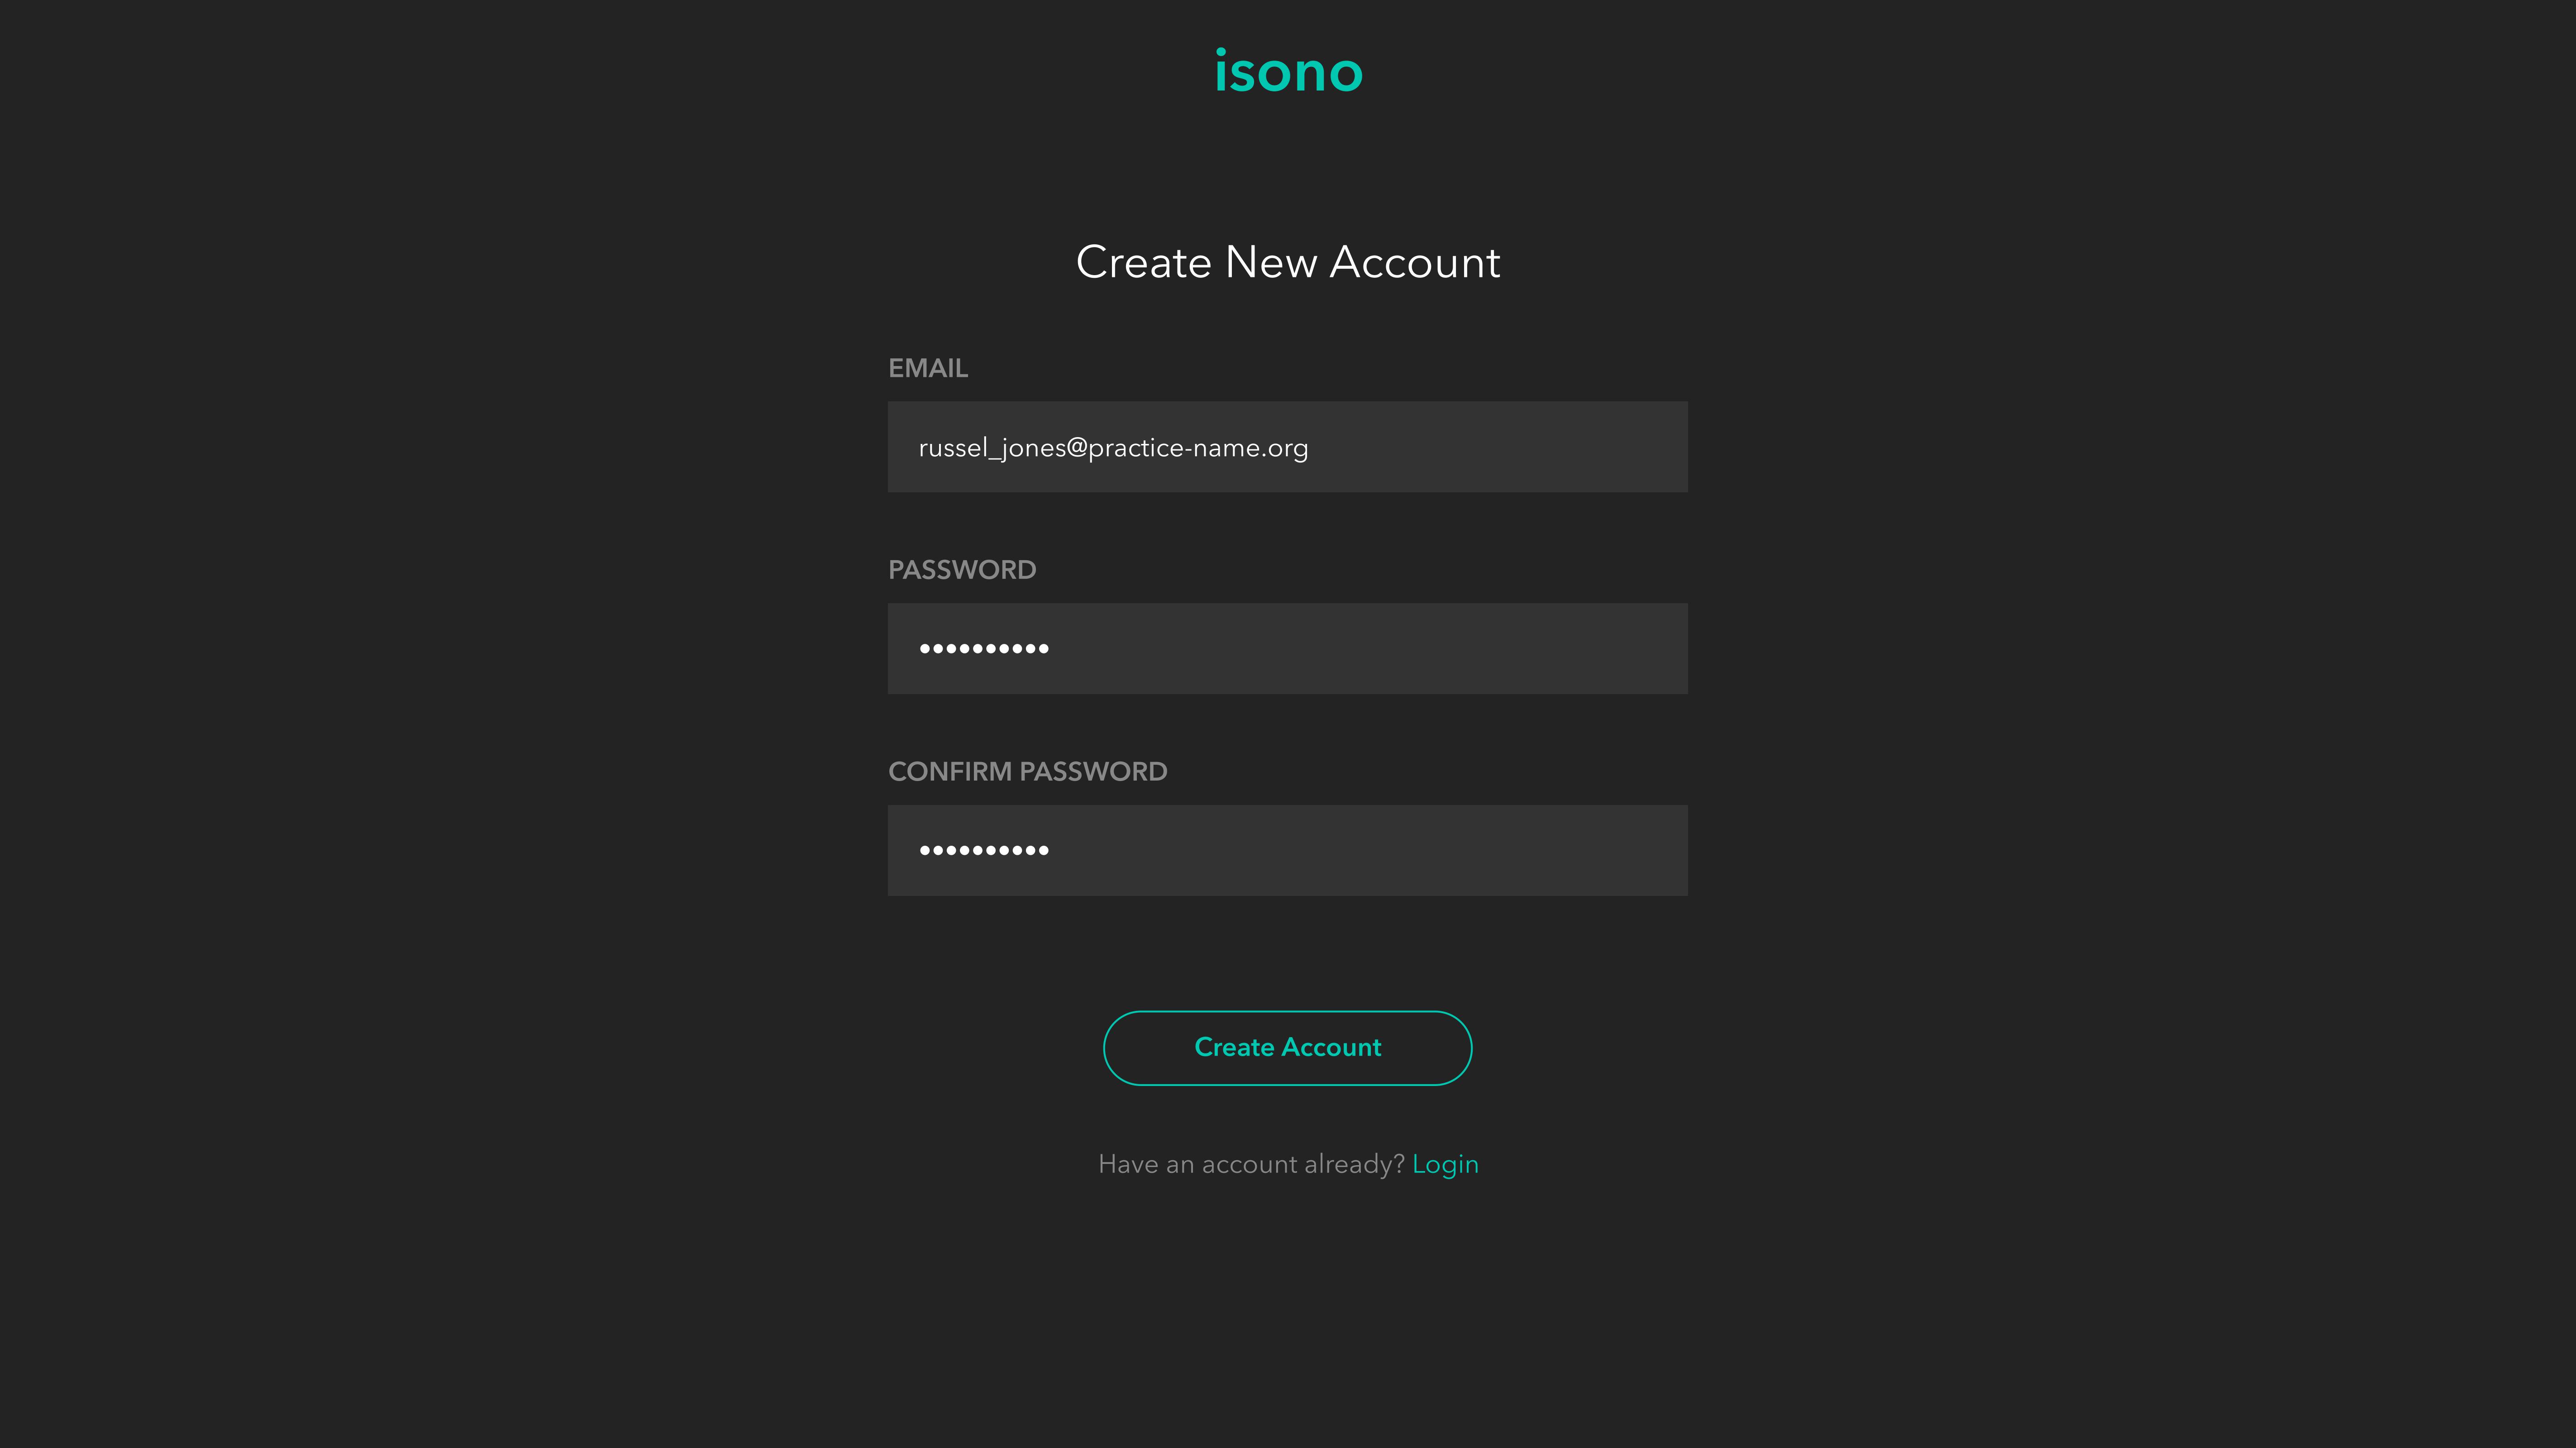Click the second word of the CONFIRM PASSWORD label
The width and height of the screenshot is (2576, 1448).
click(1093, 772)
